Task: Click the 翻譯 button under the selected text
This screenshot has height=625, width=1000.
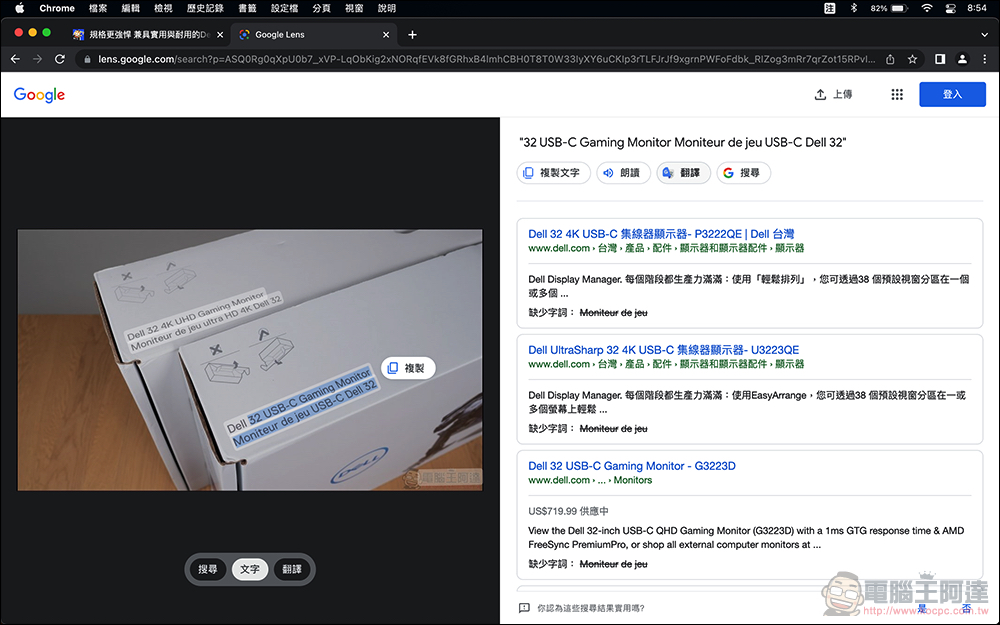Action: tap(683, 173)
